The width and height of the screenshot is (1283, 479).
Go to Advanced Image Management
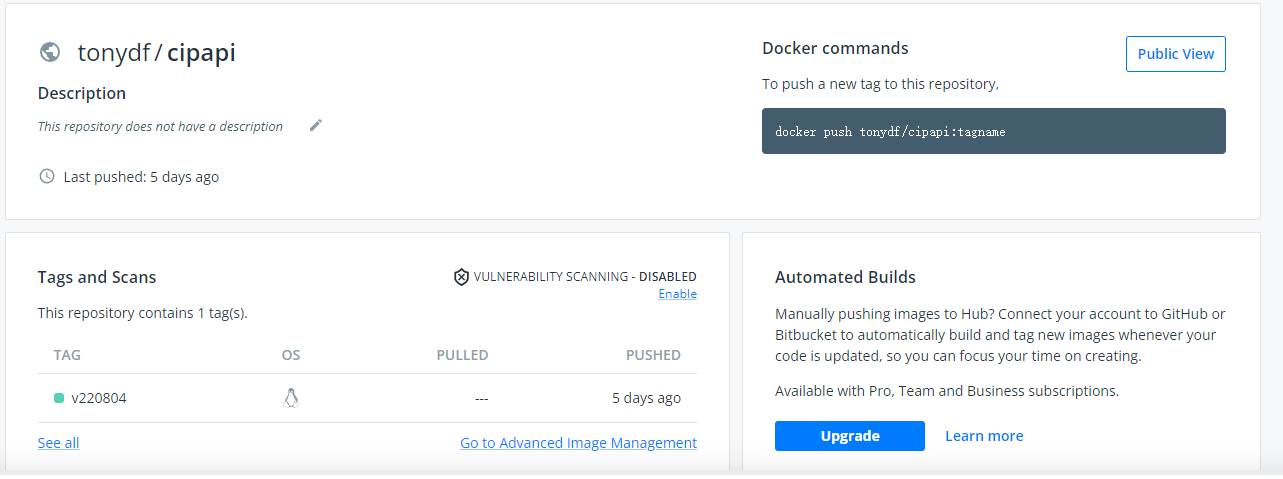tap(578, 443)
